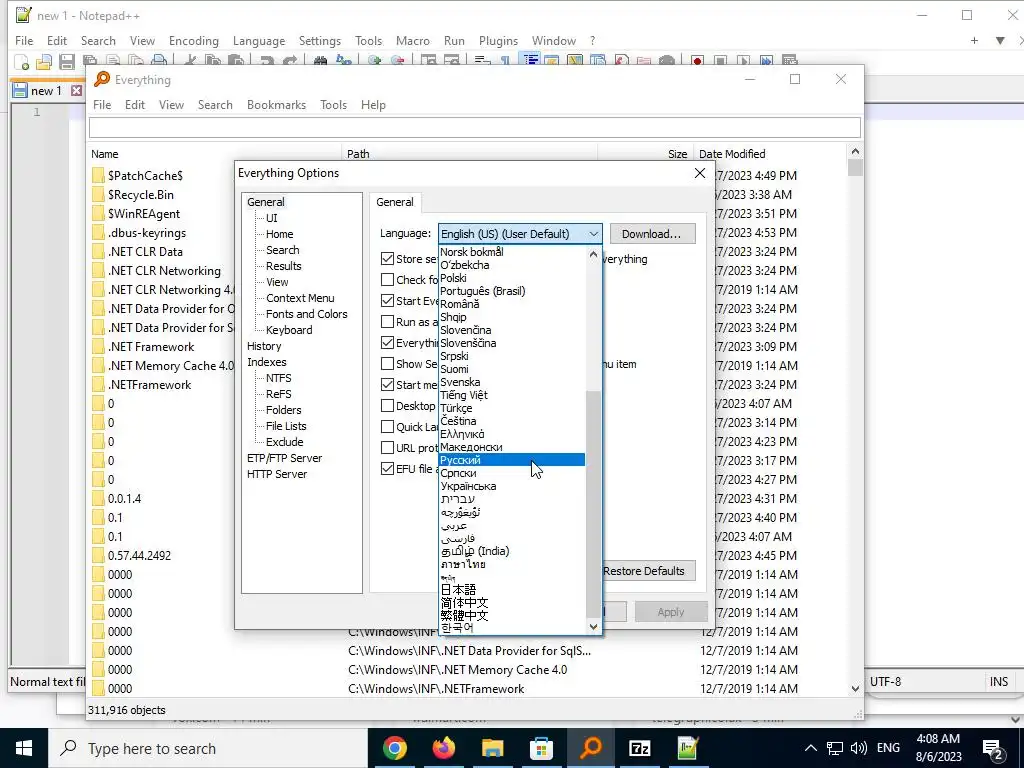1024x768 pixels.
Task: Close the new 1 tab with its red X
Action: pos(76,90)
